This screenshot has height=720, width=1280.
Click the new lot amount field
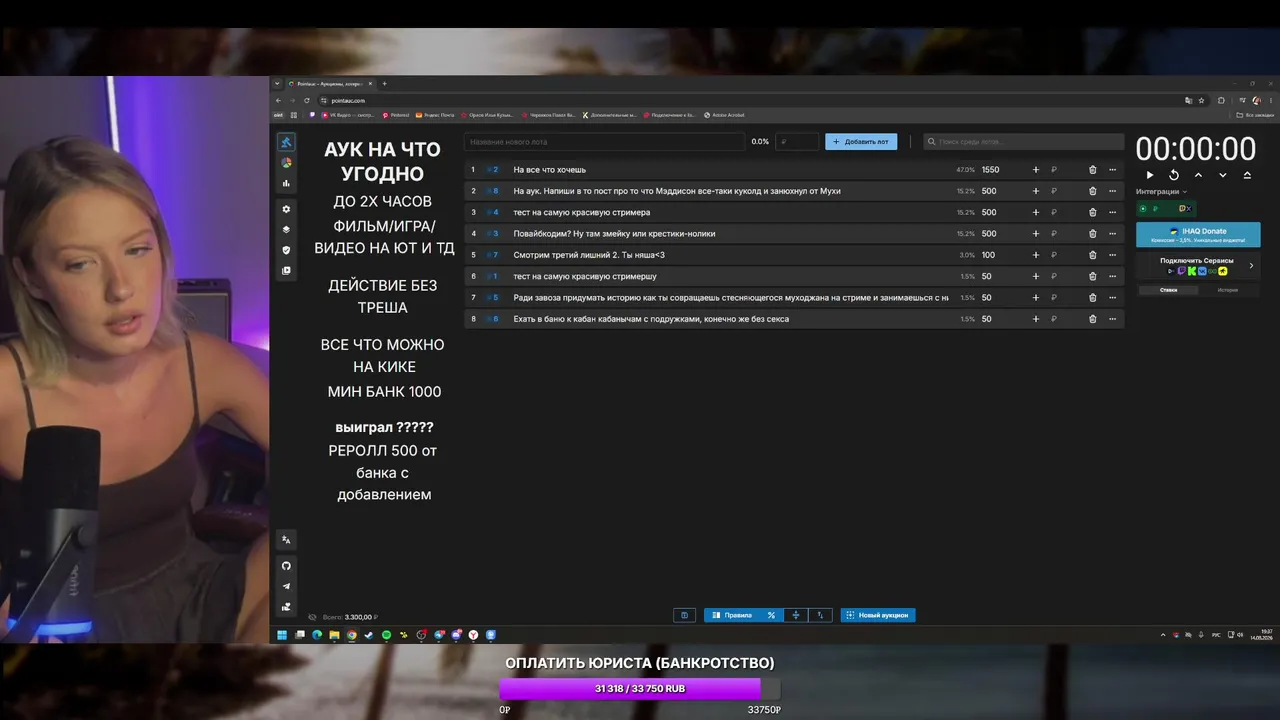[x=797, y=142]
